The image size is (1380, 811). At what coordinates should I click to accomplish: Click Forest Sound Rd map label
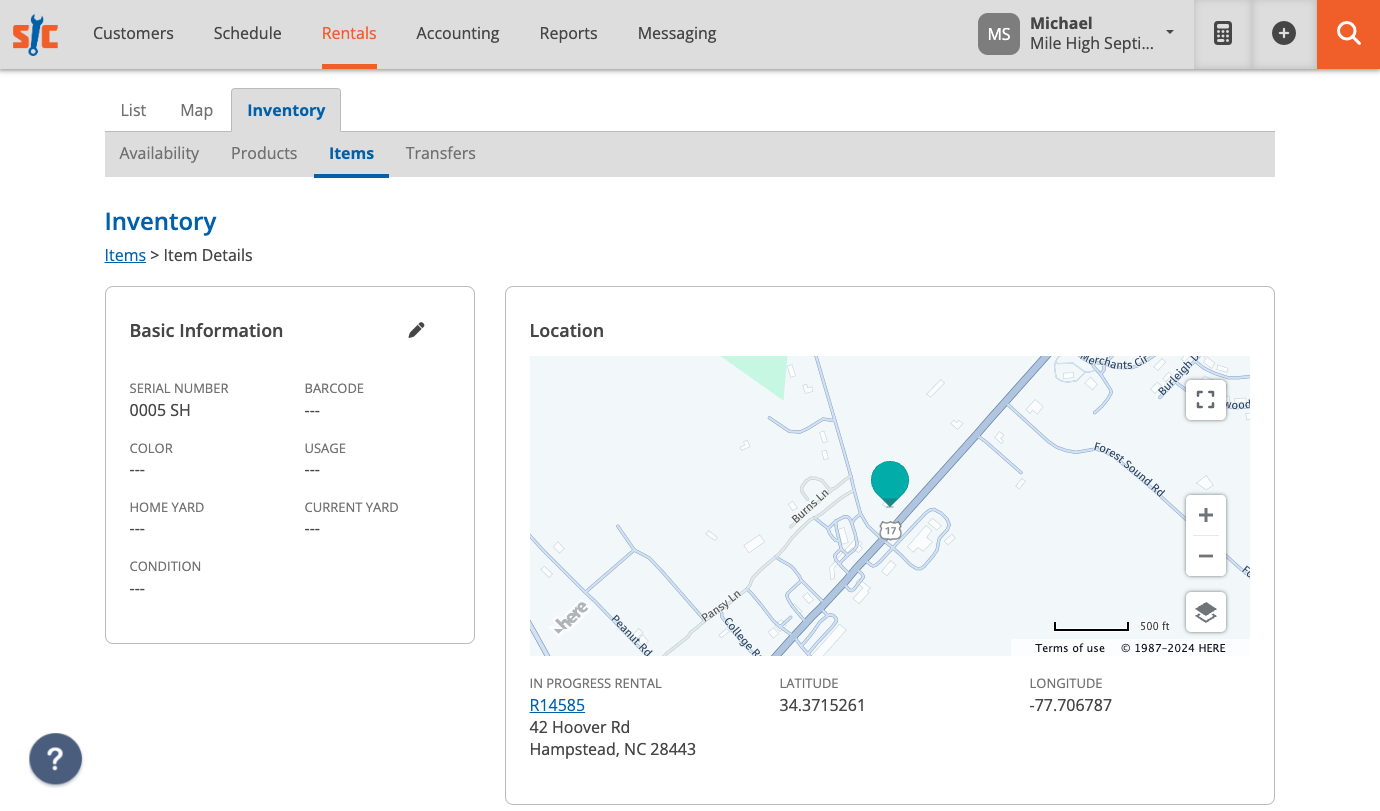[x=1130, y=470]
